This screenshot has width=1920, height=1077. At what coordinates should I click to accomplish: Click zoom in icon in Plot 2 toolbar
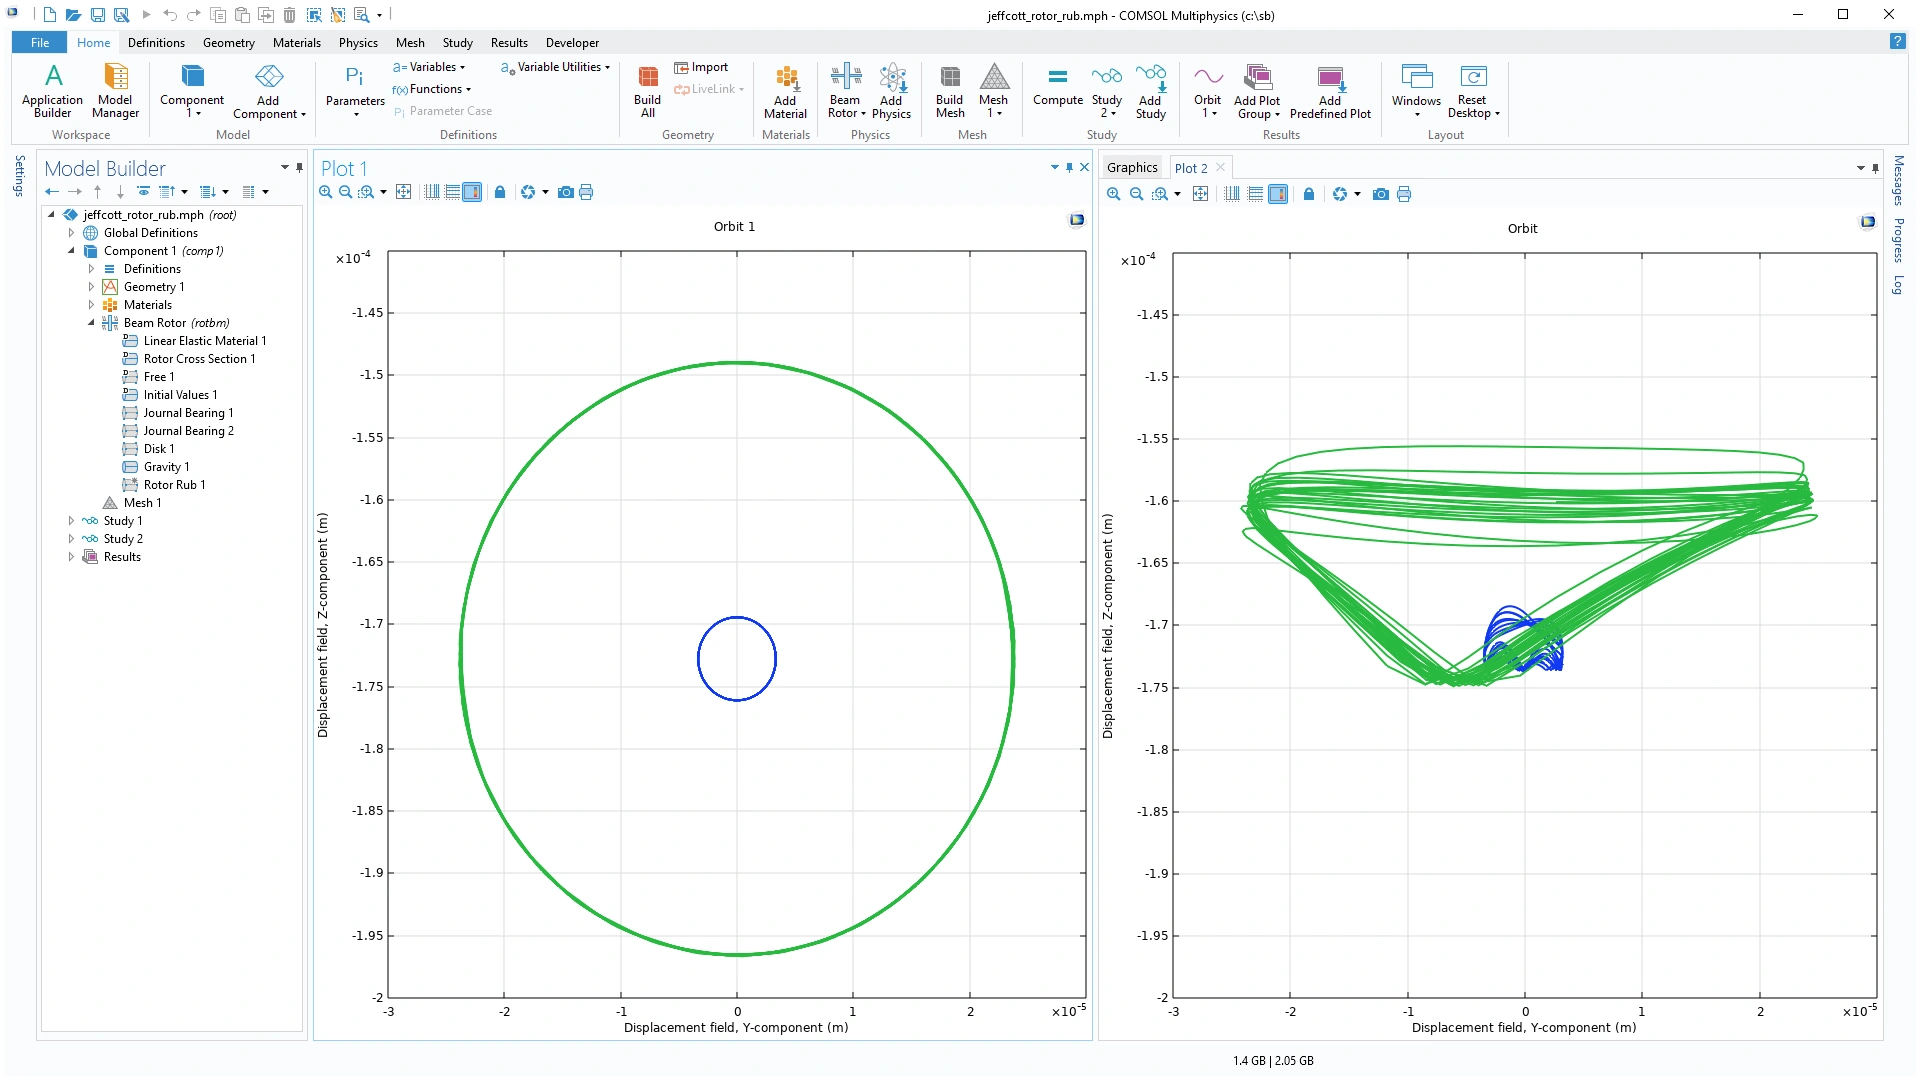pyautogui.click(x=1113, y=194)
